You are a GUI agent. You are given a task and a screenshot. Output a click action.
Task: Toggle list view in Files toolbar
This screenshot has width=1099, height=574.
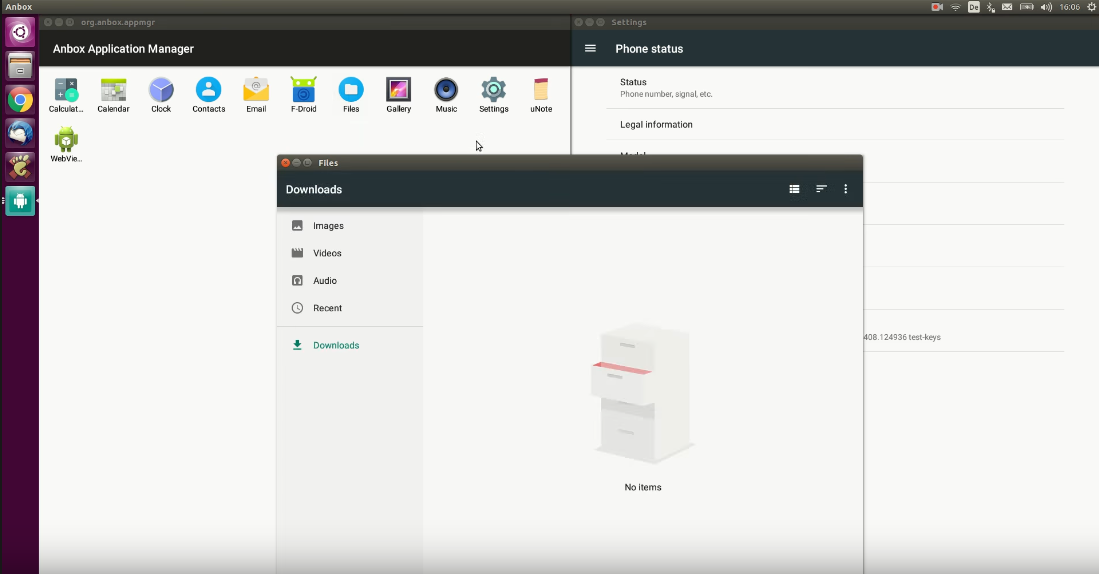coord(794,189)
